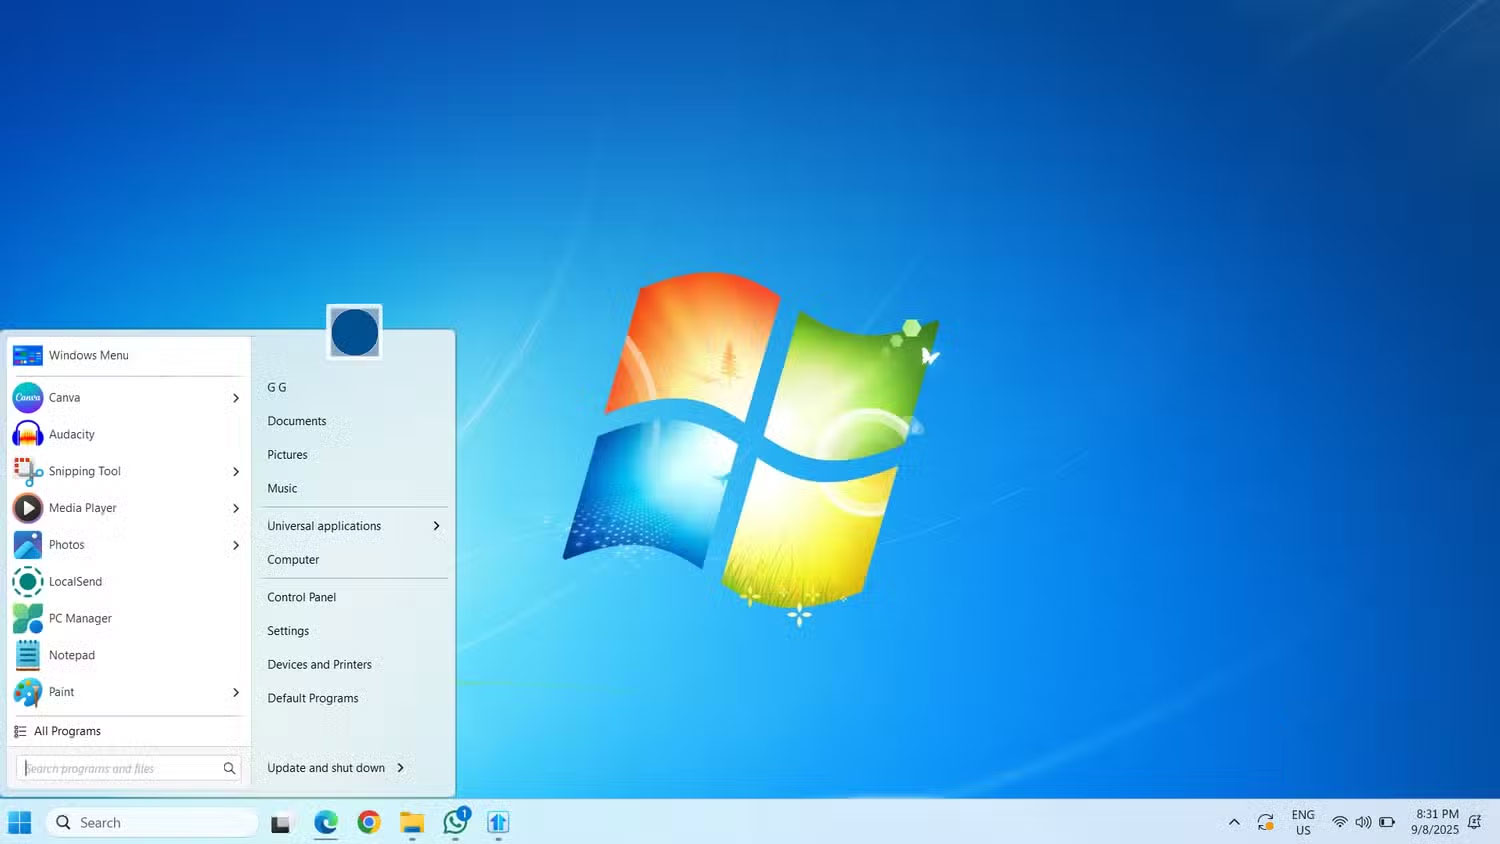Open Devices and Printers

click(x=319, y=664)
